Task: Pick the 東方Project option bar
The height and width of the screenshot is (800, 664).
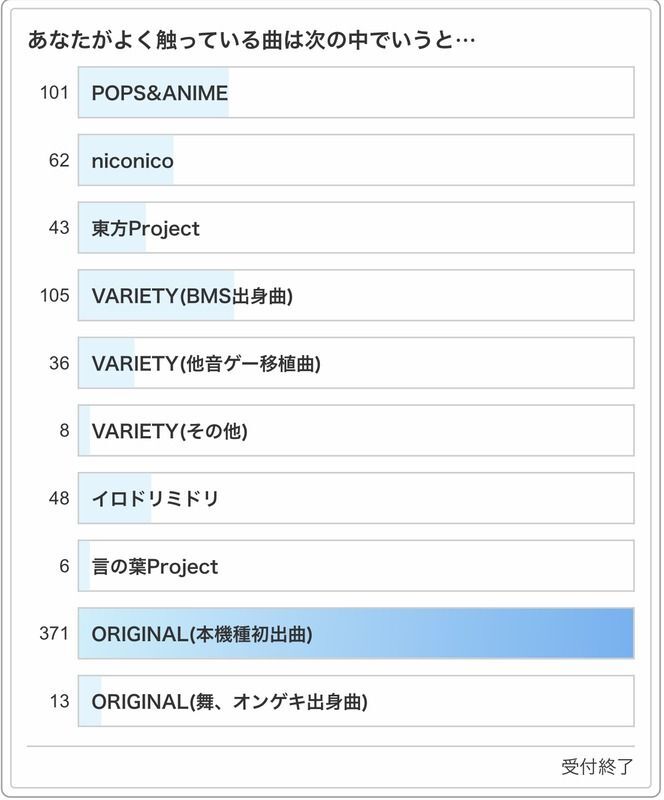Action: 356,228
